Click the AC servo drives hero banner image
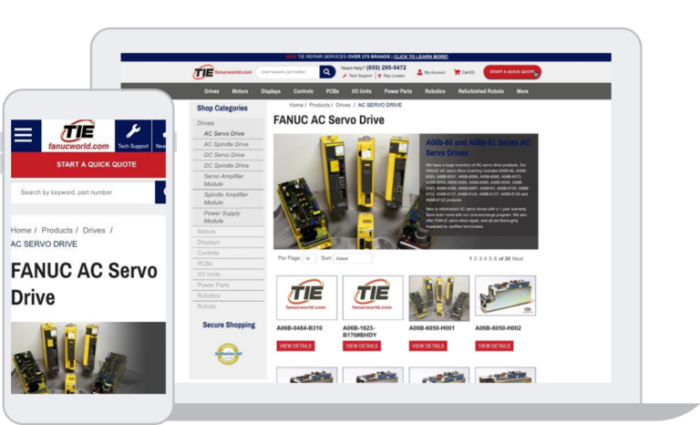Image resolution: width=700 pixels, height=425 pixels. coord(406,191)
